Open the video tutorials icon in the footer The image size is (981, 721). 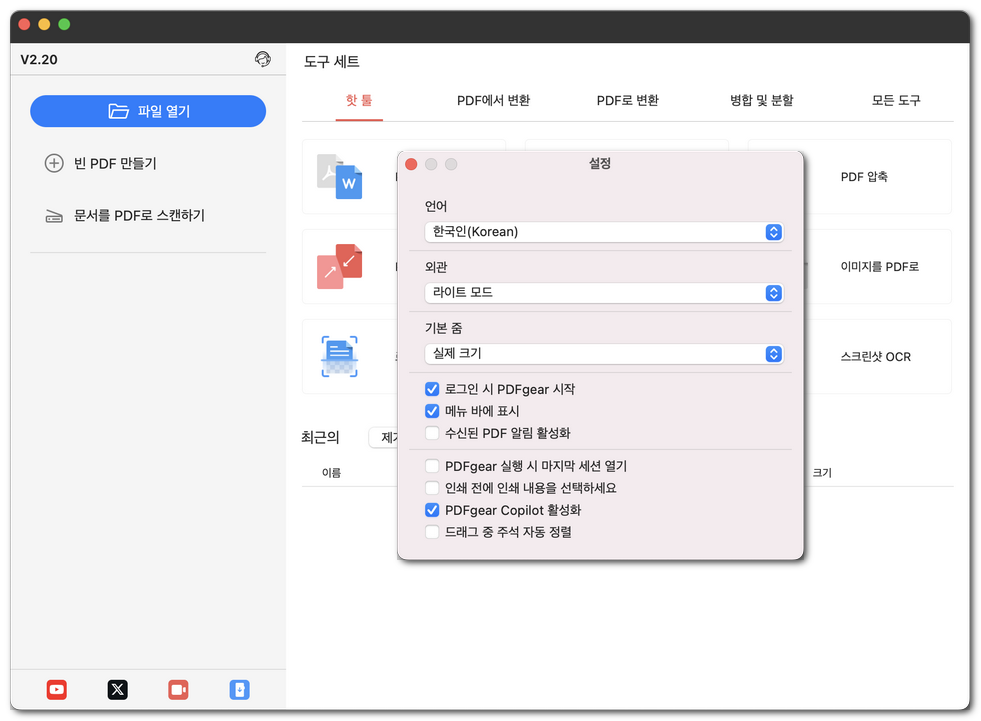point(178,689)
